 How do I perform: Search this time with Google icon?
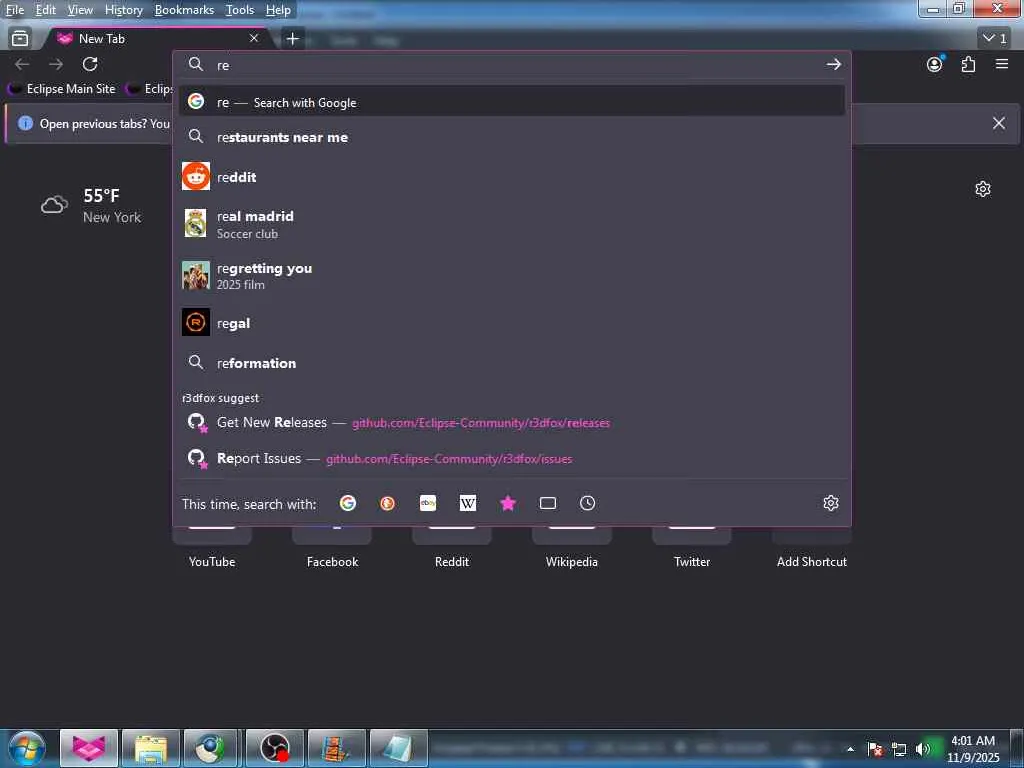coord(347,503)
